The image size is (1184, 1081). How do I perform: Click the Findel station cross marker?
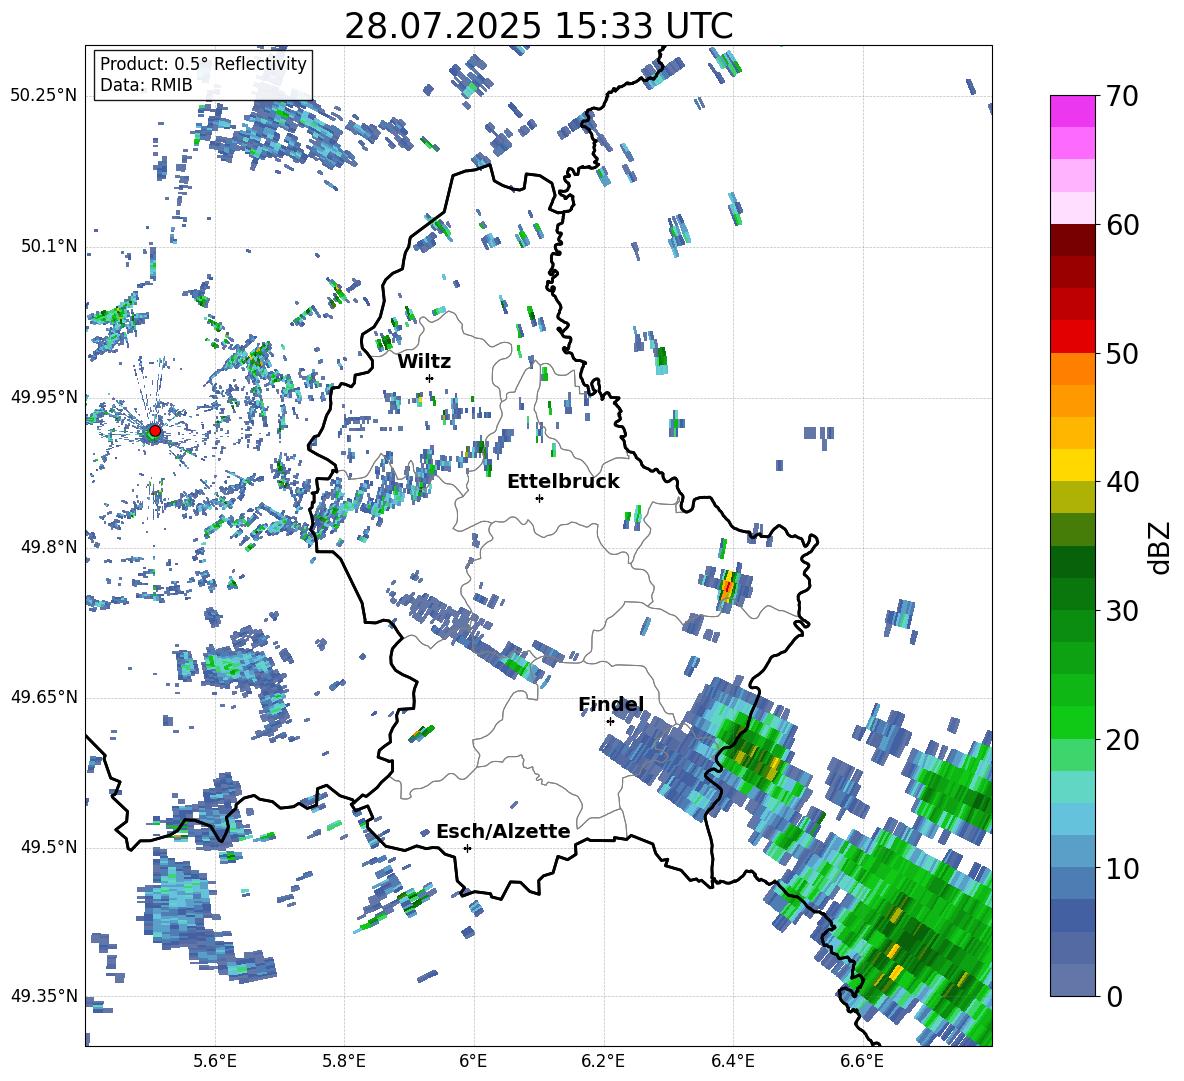(610, 721)
